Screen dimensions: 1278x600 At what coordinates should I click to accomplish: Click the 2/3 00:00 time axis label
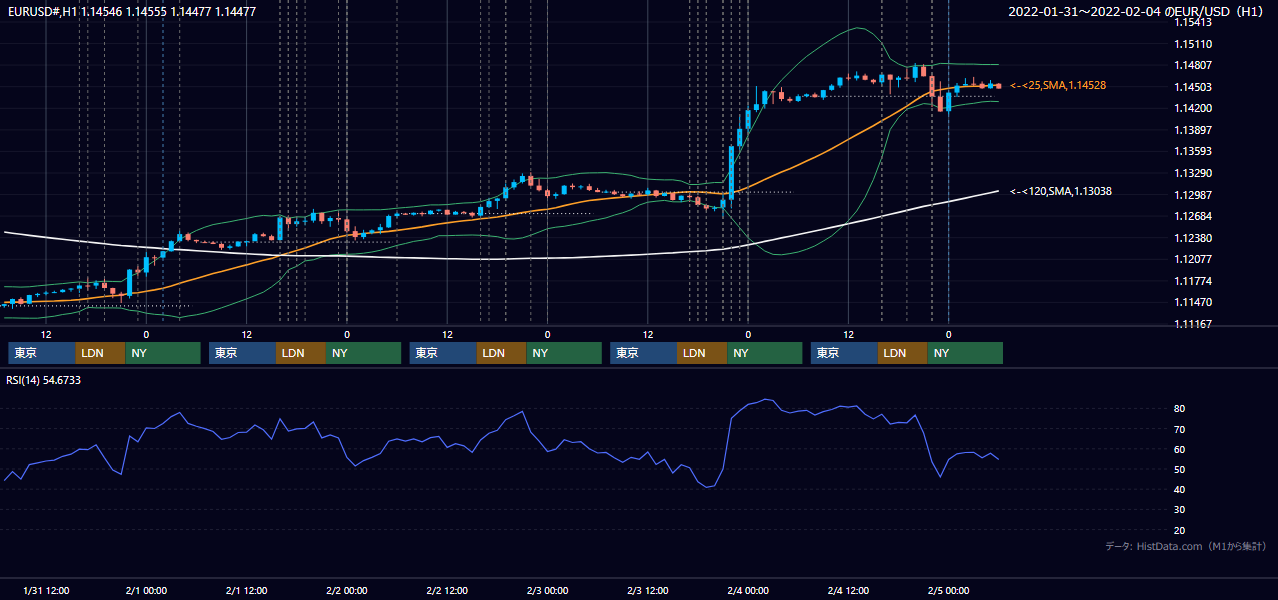point(548,590)
